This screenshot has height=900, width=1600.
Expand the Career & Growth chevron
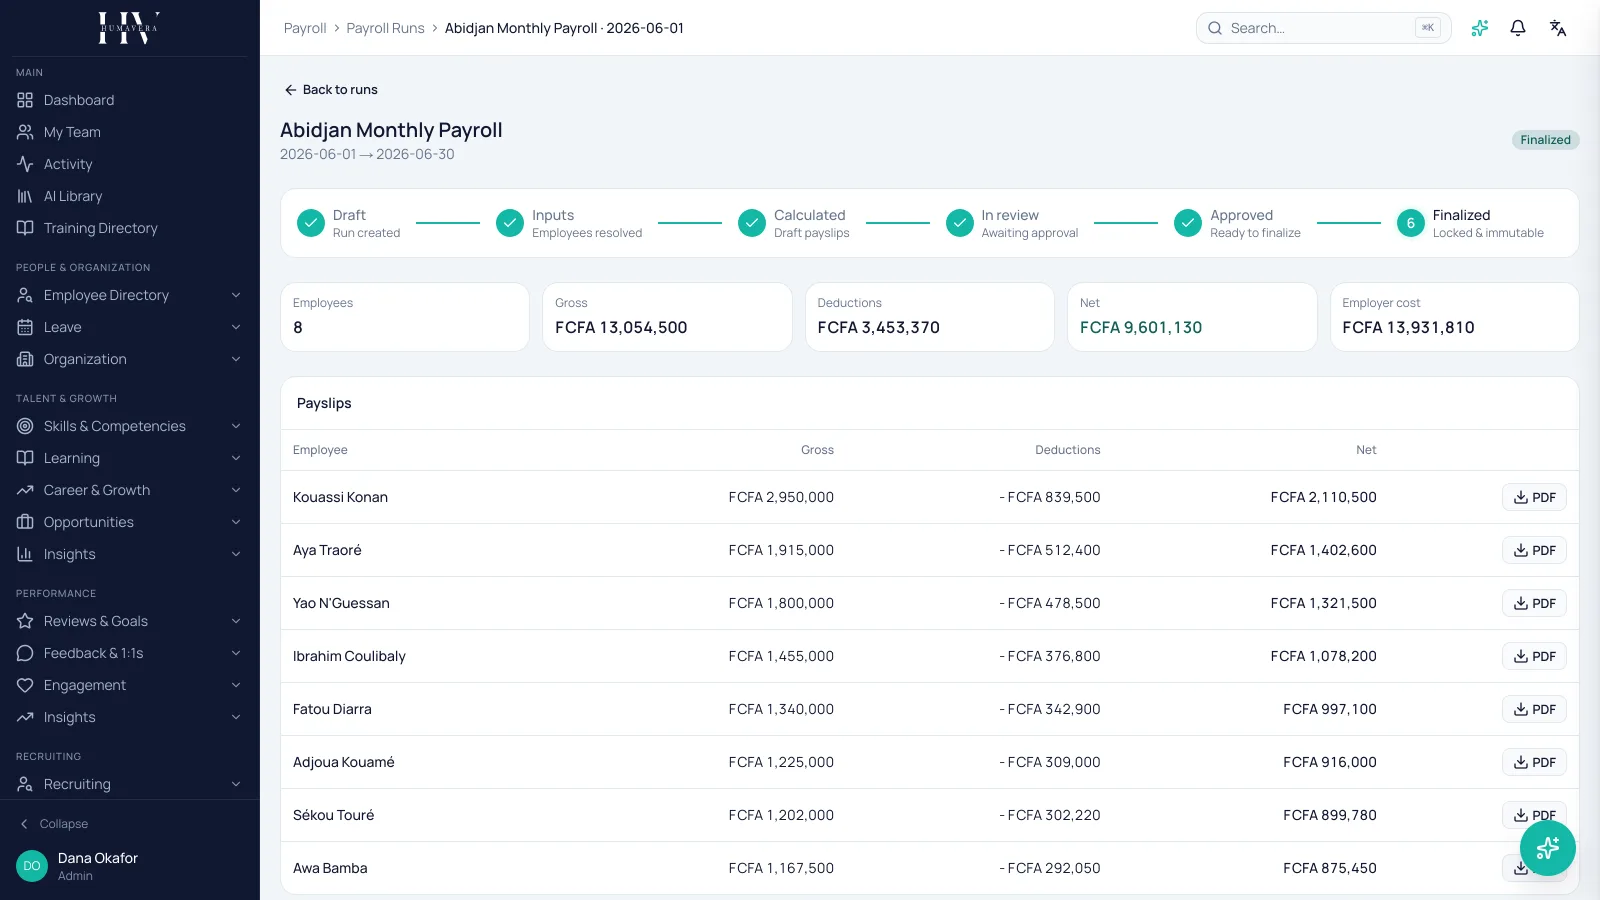[236, 490]
